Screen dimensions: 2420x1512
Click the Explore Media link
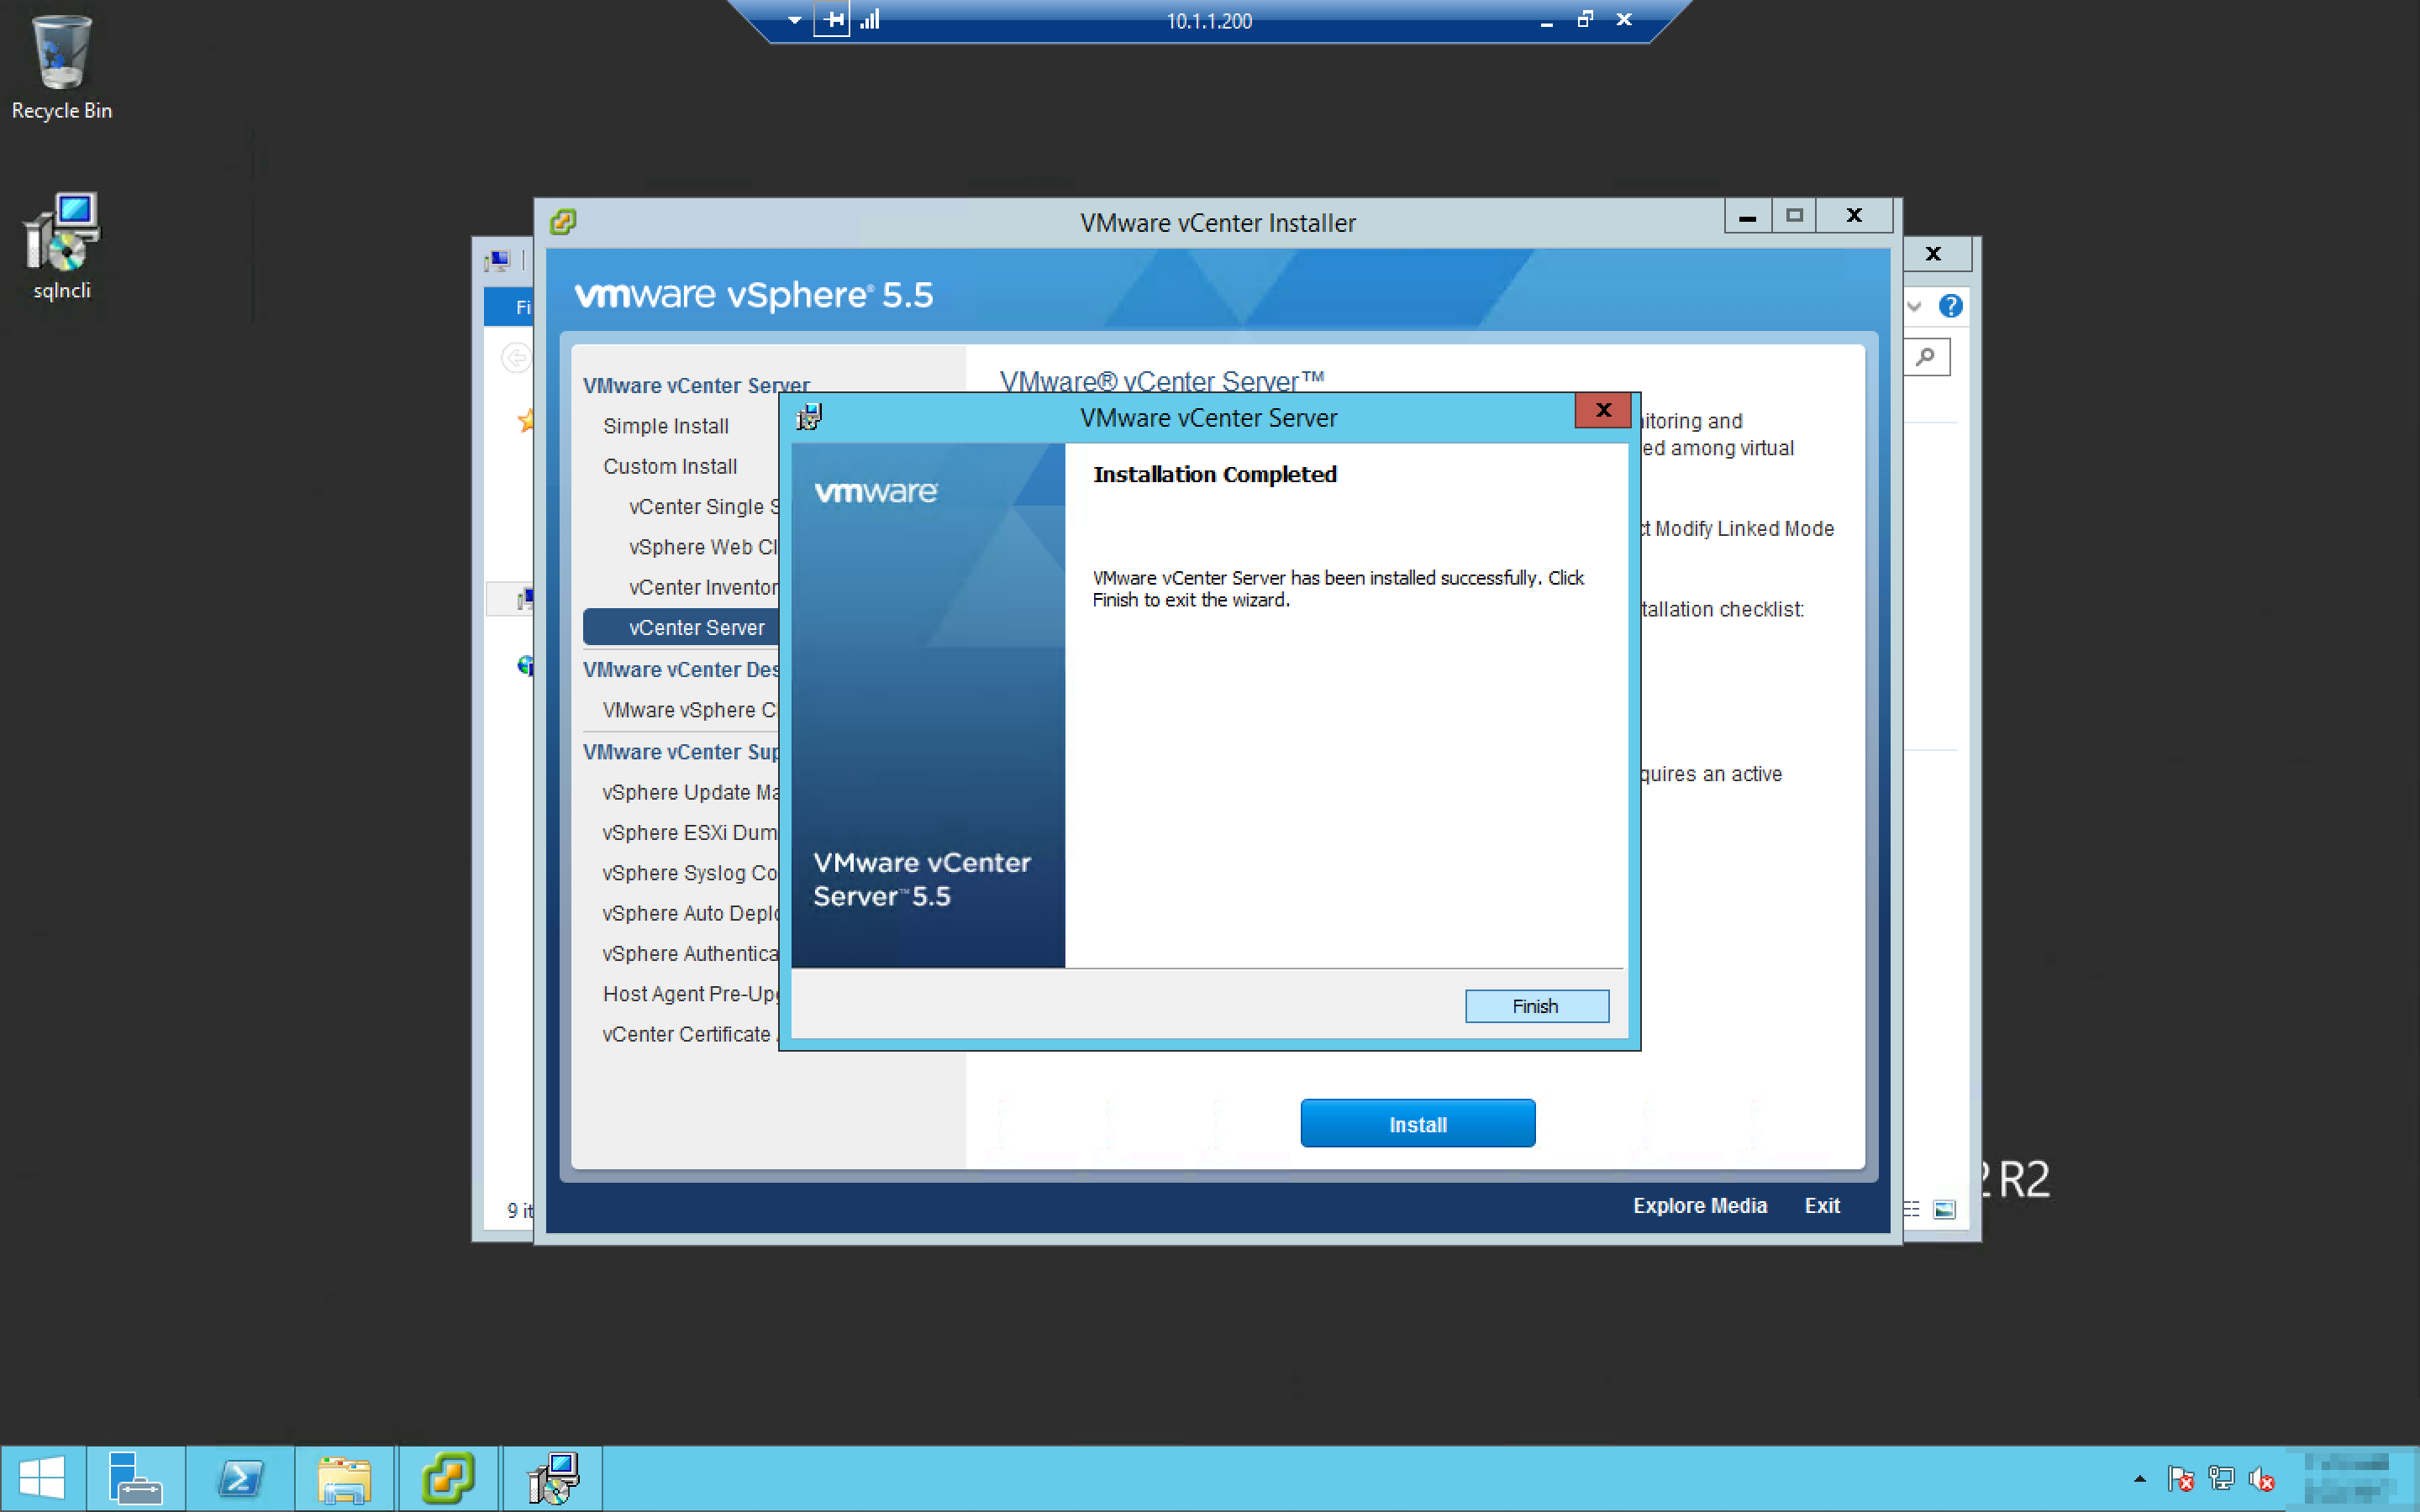[x=1699, y=1206]
